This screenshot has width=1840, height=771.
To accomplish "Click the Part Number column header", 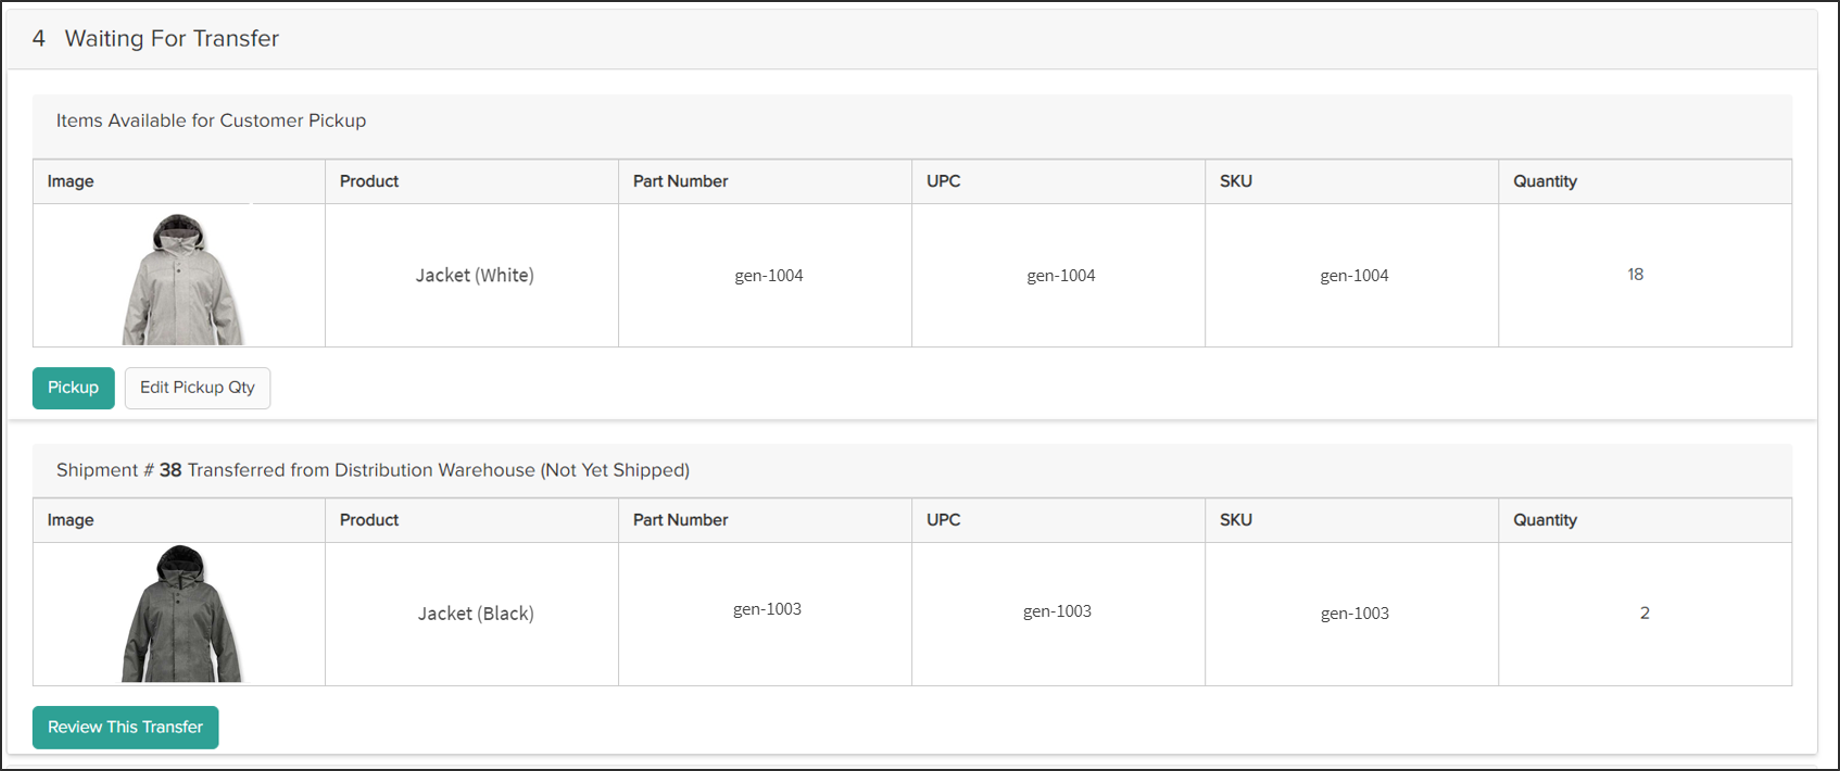I will click(x=681, y=181).
